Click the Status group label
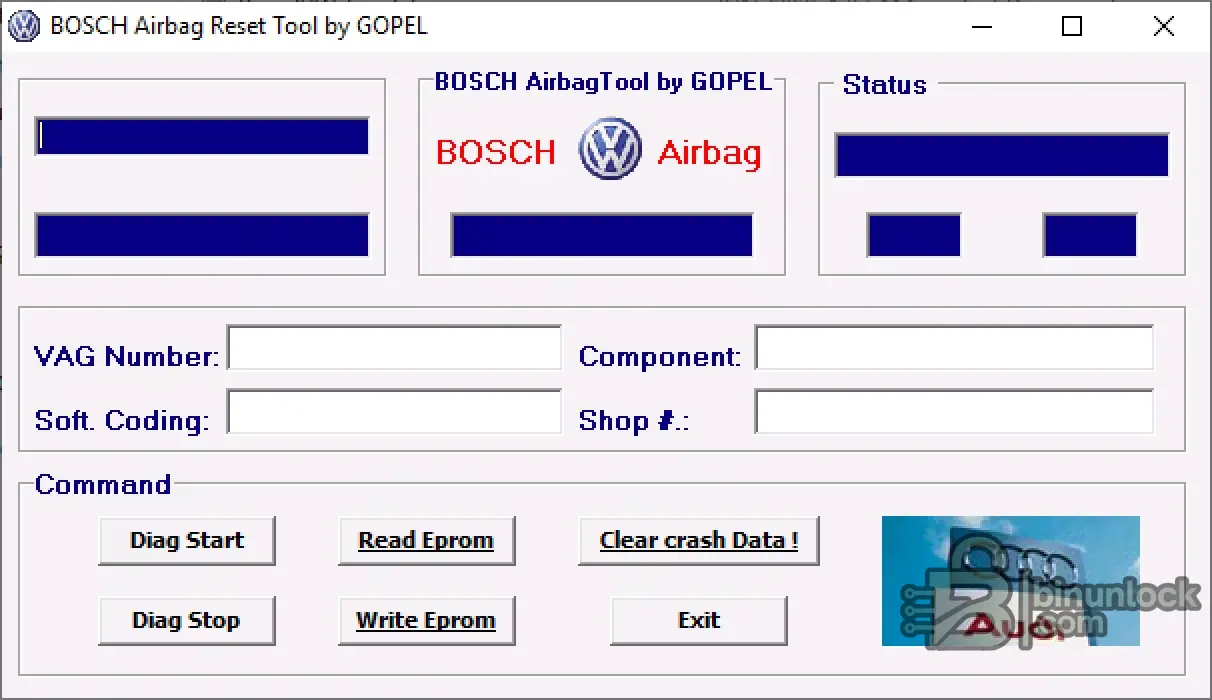 884,85
